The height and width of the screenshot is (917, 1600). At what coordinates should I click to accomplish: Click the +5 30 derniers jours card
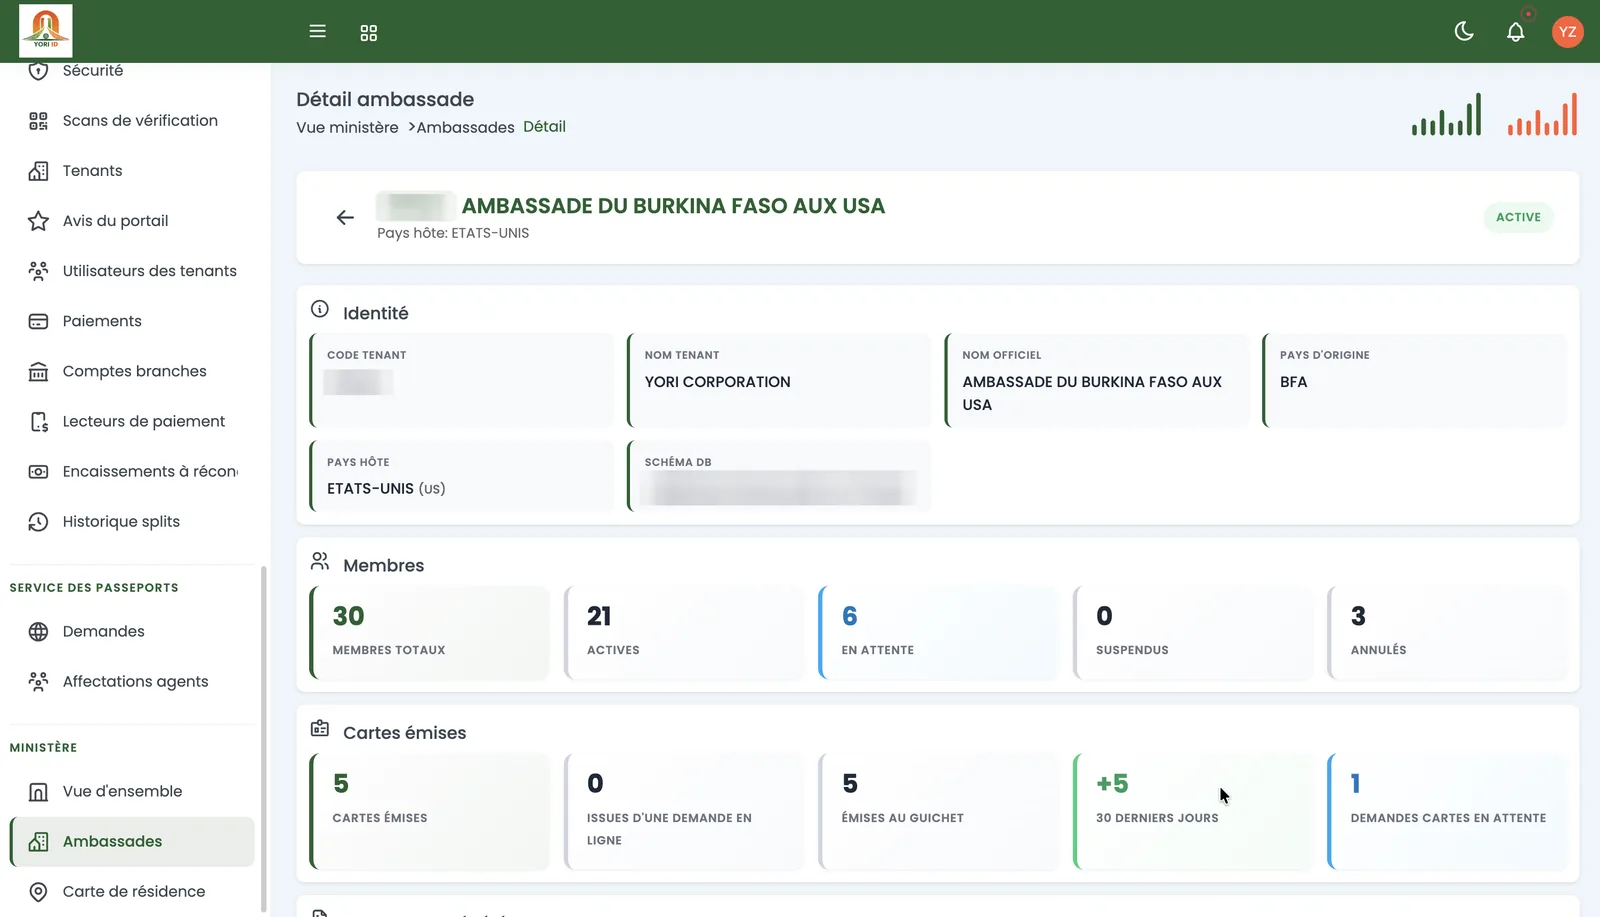(x=1193, y=811)
